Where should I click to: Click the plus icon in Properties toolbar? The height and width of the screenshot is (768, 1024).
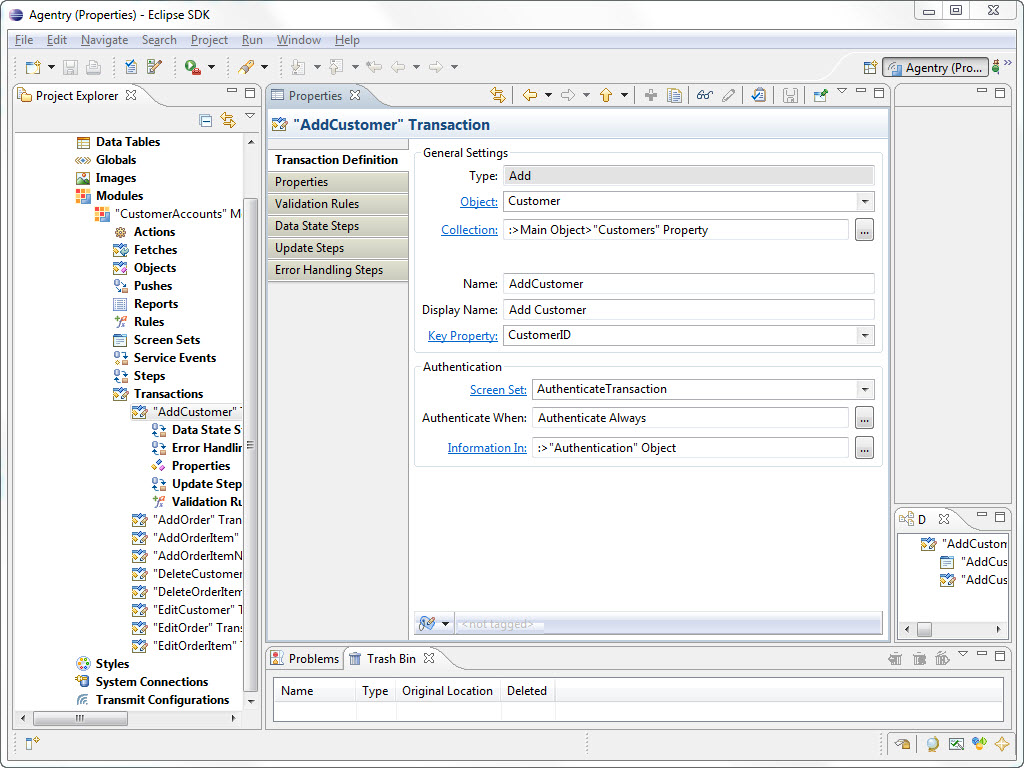[650, 95]
